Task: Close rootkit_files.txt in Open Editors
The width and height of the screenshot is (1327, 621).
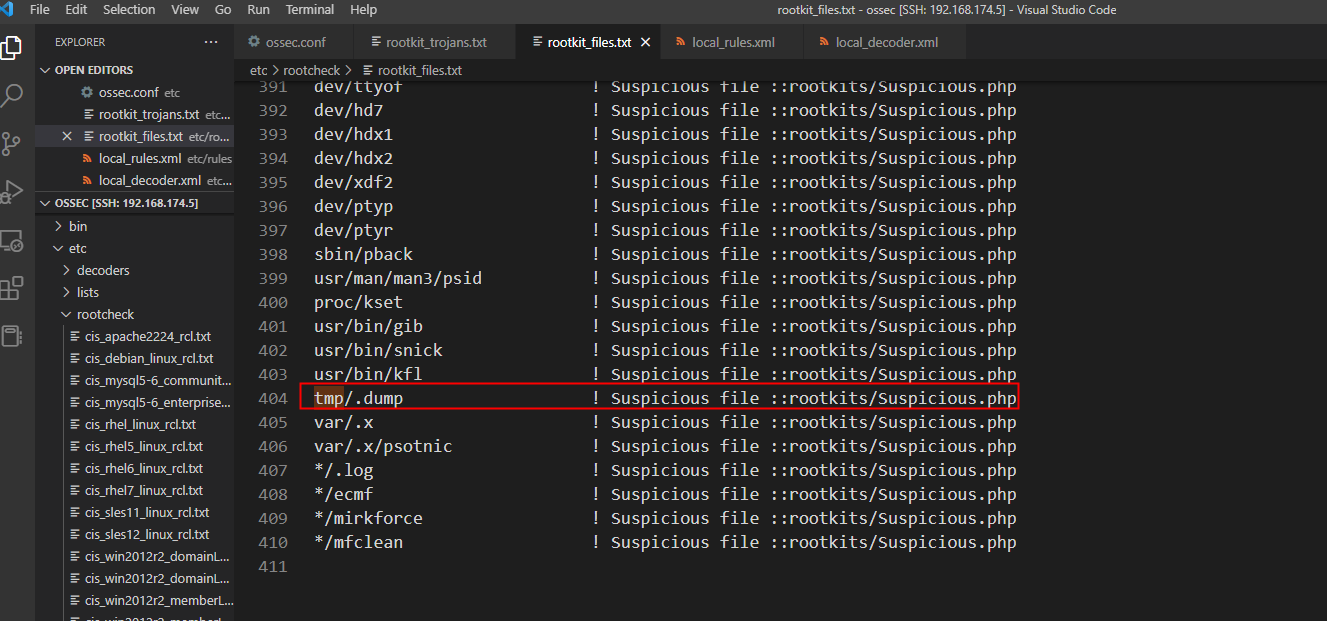Action: pyautogui.click(x=67, y=136)
